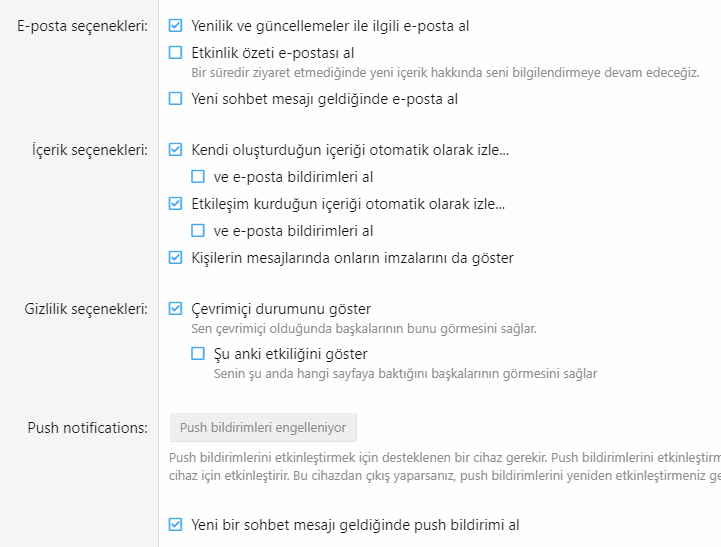
Task: Click the Push notifications section label
Action: point(88,428)
